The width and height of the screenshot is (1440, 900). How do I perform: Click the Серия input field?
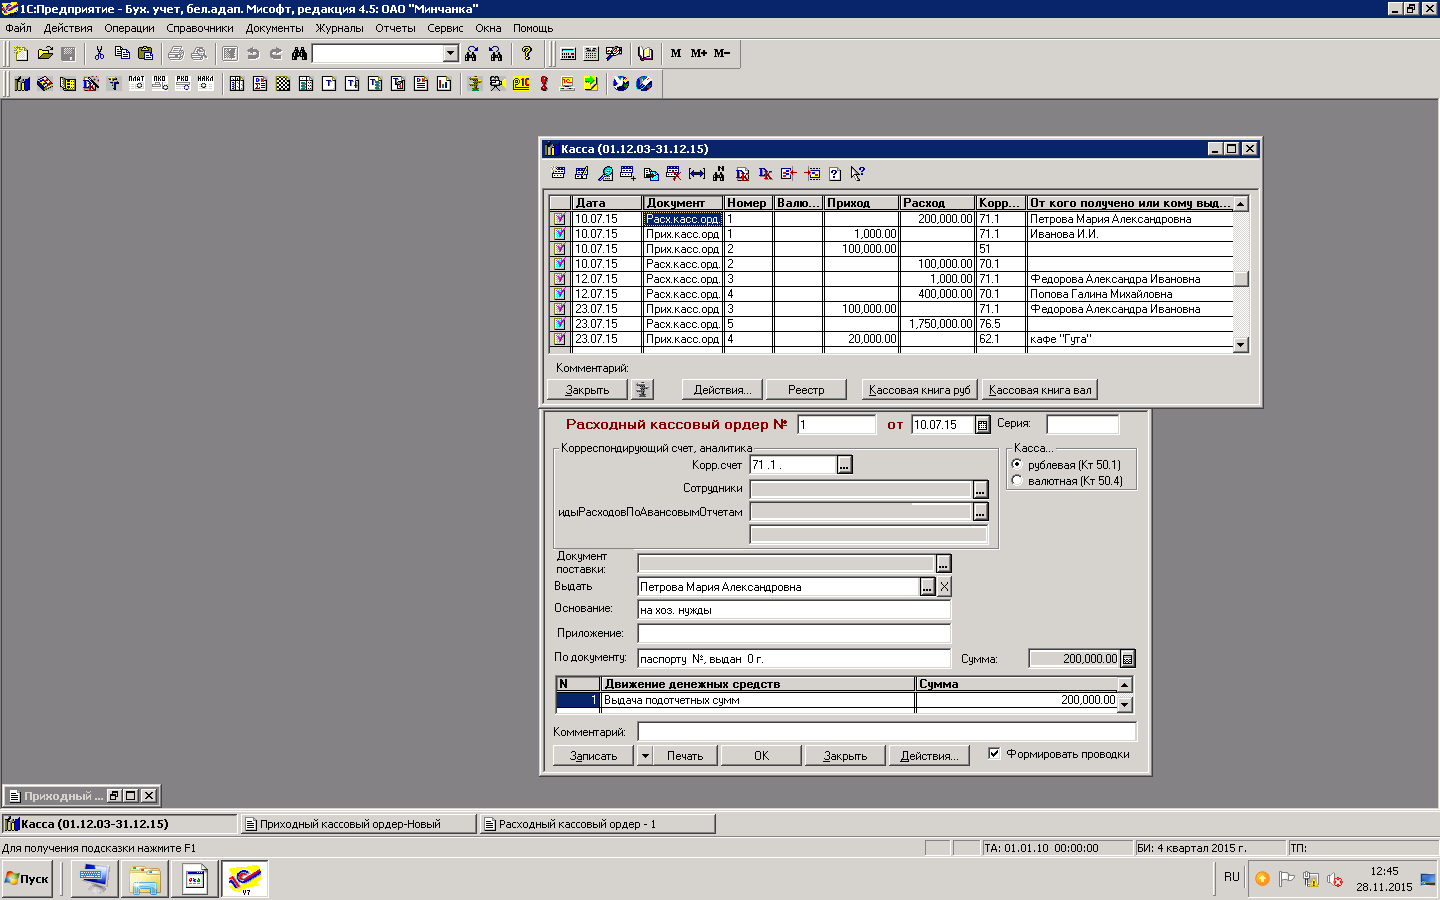pos(1083,425)
